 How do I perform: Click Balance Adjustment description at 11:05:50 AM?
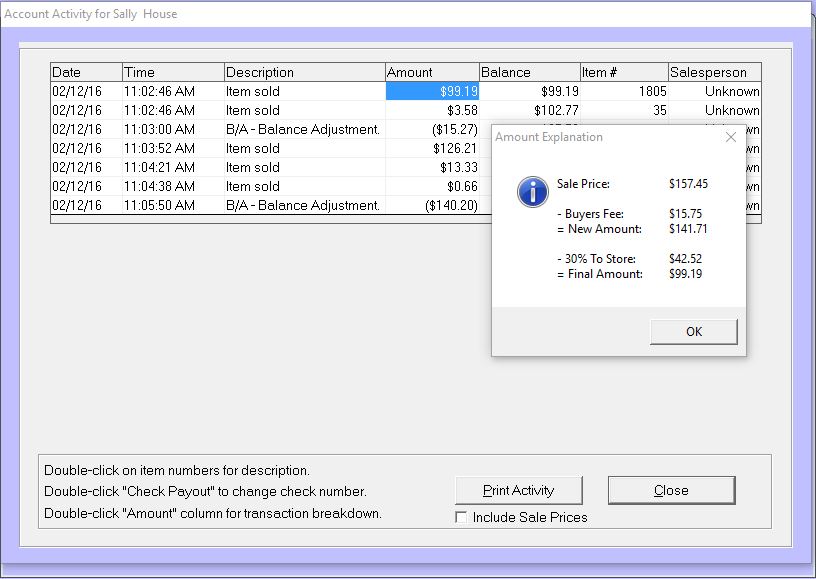[x=305, y=205]
